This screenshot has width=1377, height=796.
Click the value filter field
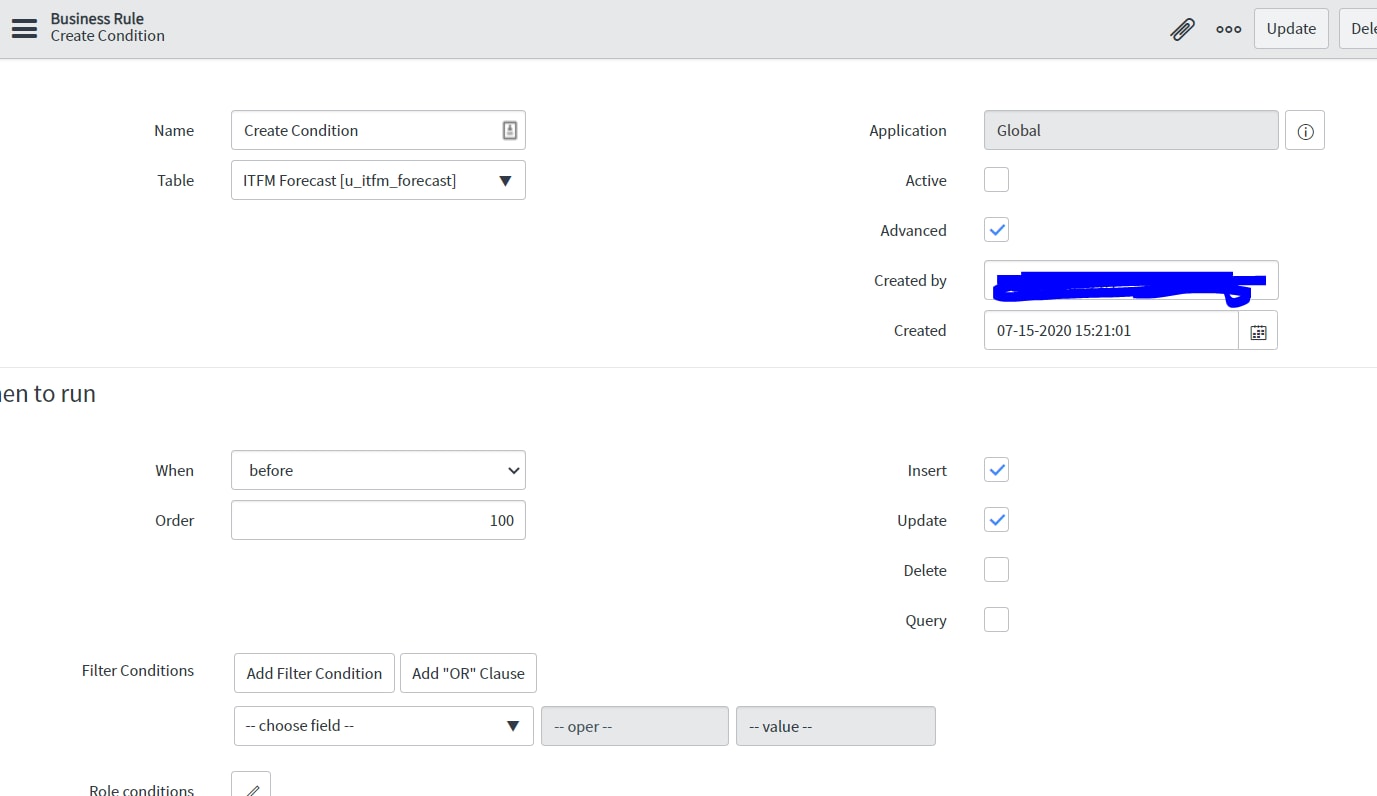click(836, 726)
